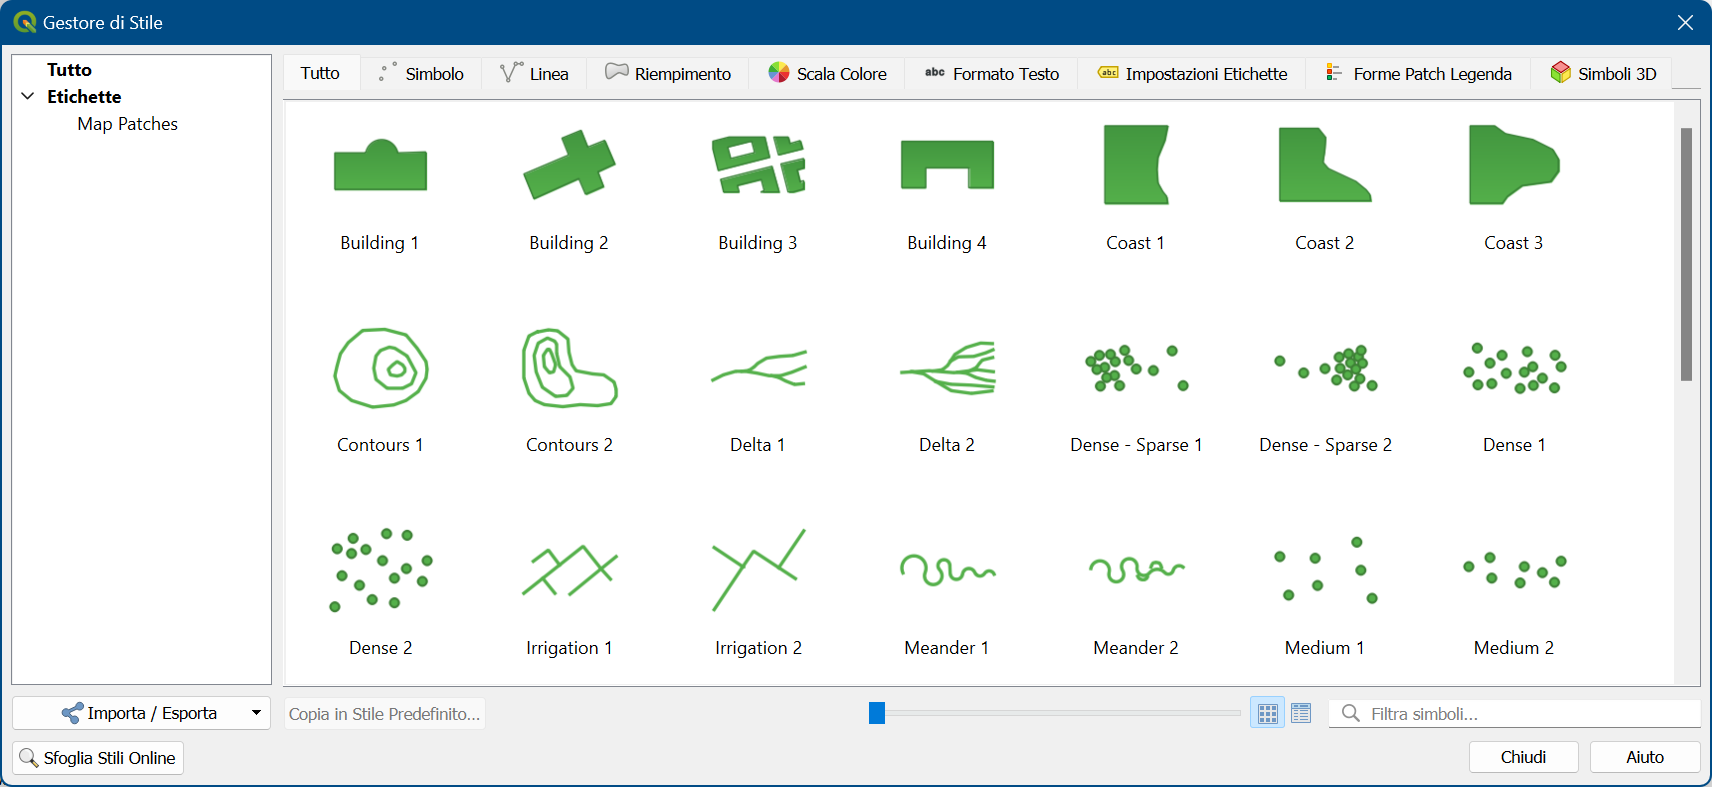This screenshot has height=787, width=1712.
Task: Select the Dense 2 marker patch
Action: [x=380, y=593]
